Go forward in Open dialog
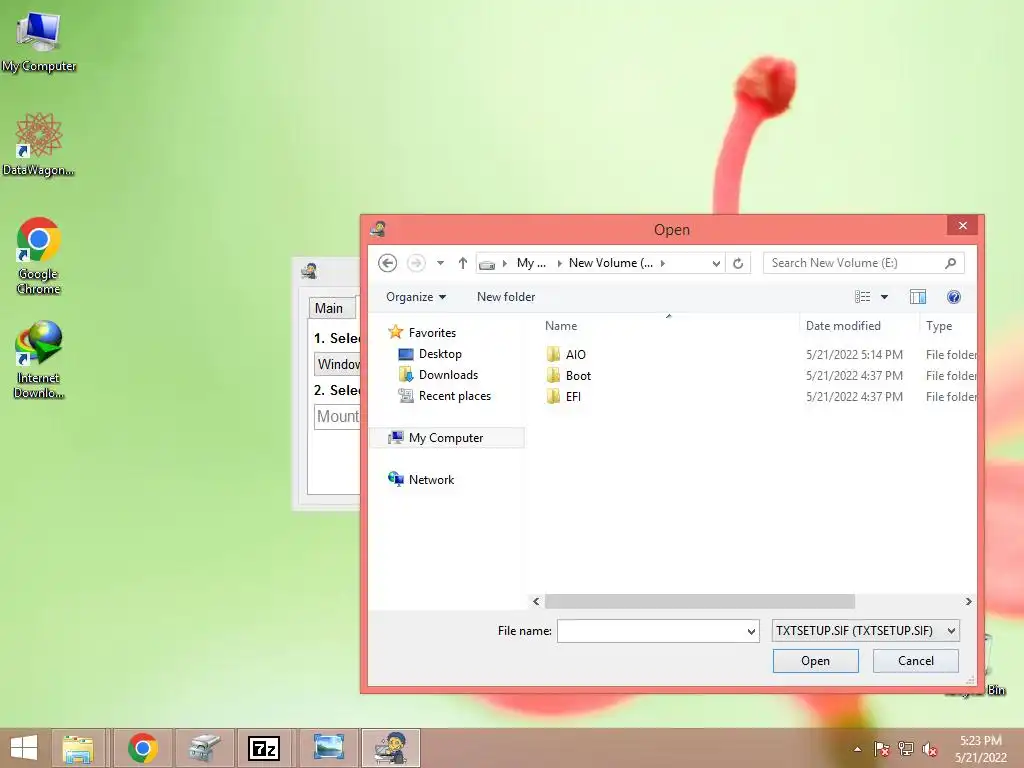The height and width of the screenshot is (768, 1024). [416, 263]
